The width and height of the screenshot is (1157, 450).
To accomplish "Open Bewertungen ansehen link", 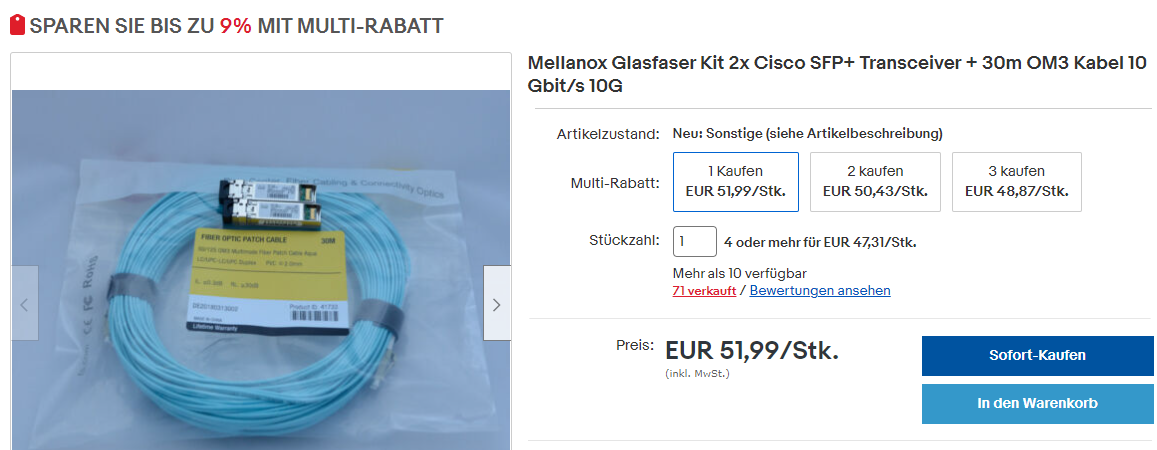I will 820,291.
